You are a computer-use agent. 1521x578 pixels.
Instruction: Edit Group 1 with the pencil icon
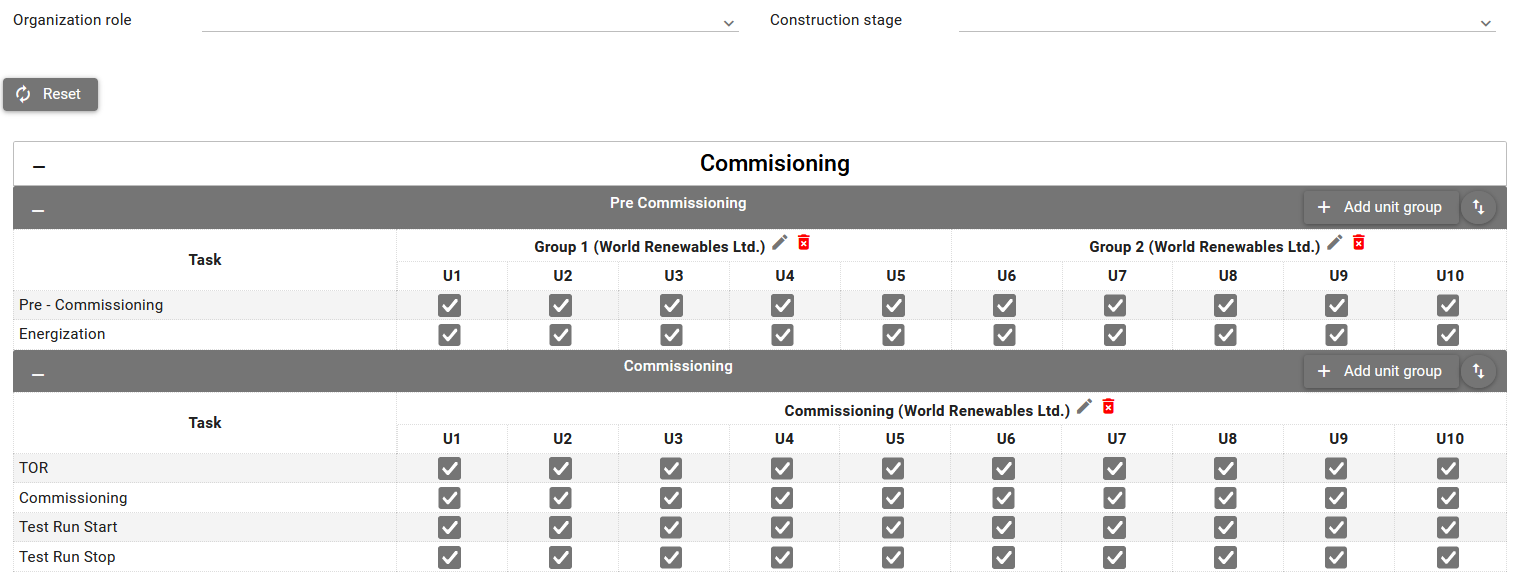pyautogui.click(x=780, y=243)
